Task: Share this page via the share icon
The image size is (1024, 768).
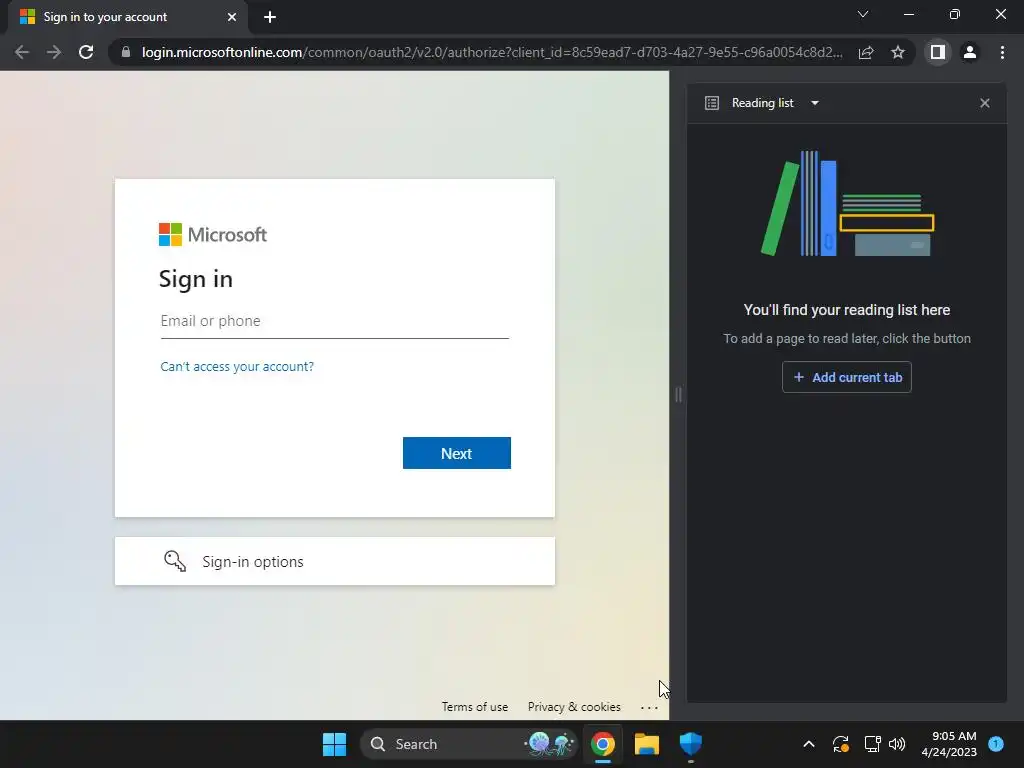Action: 866,52
